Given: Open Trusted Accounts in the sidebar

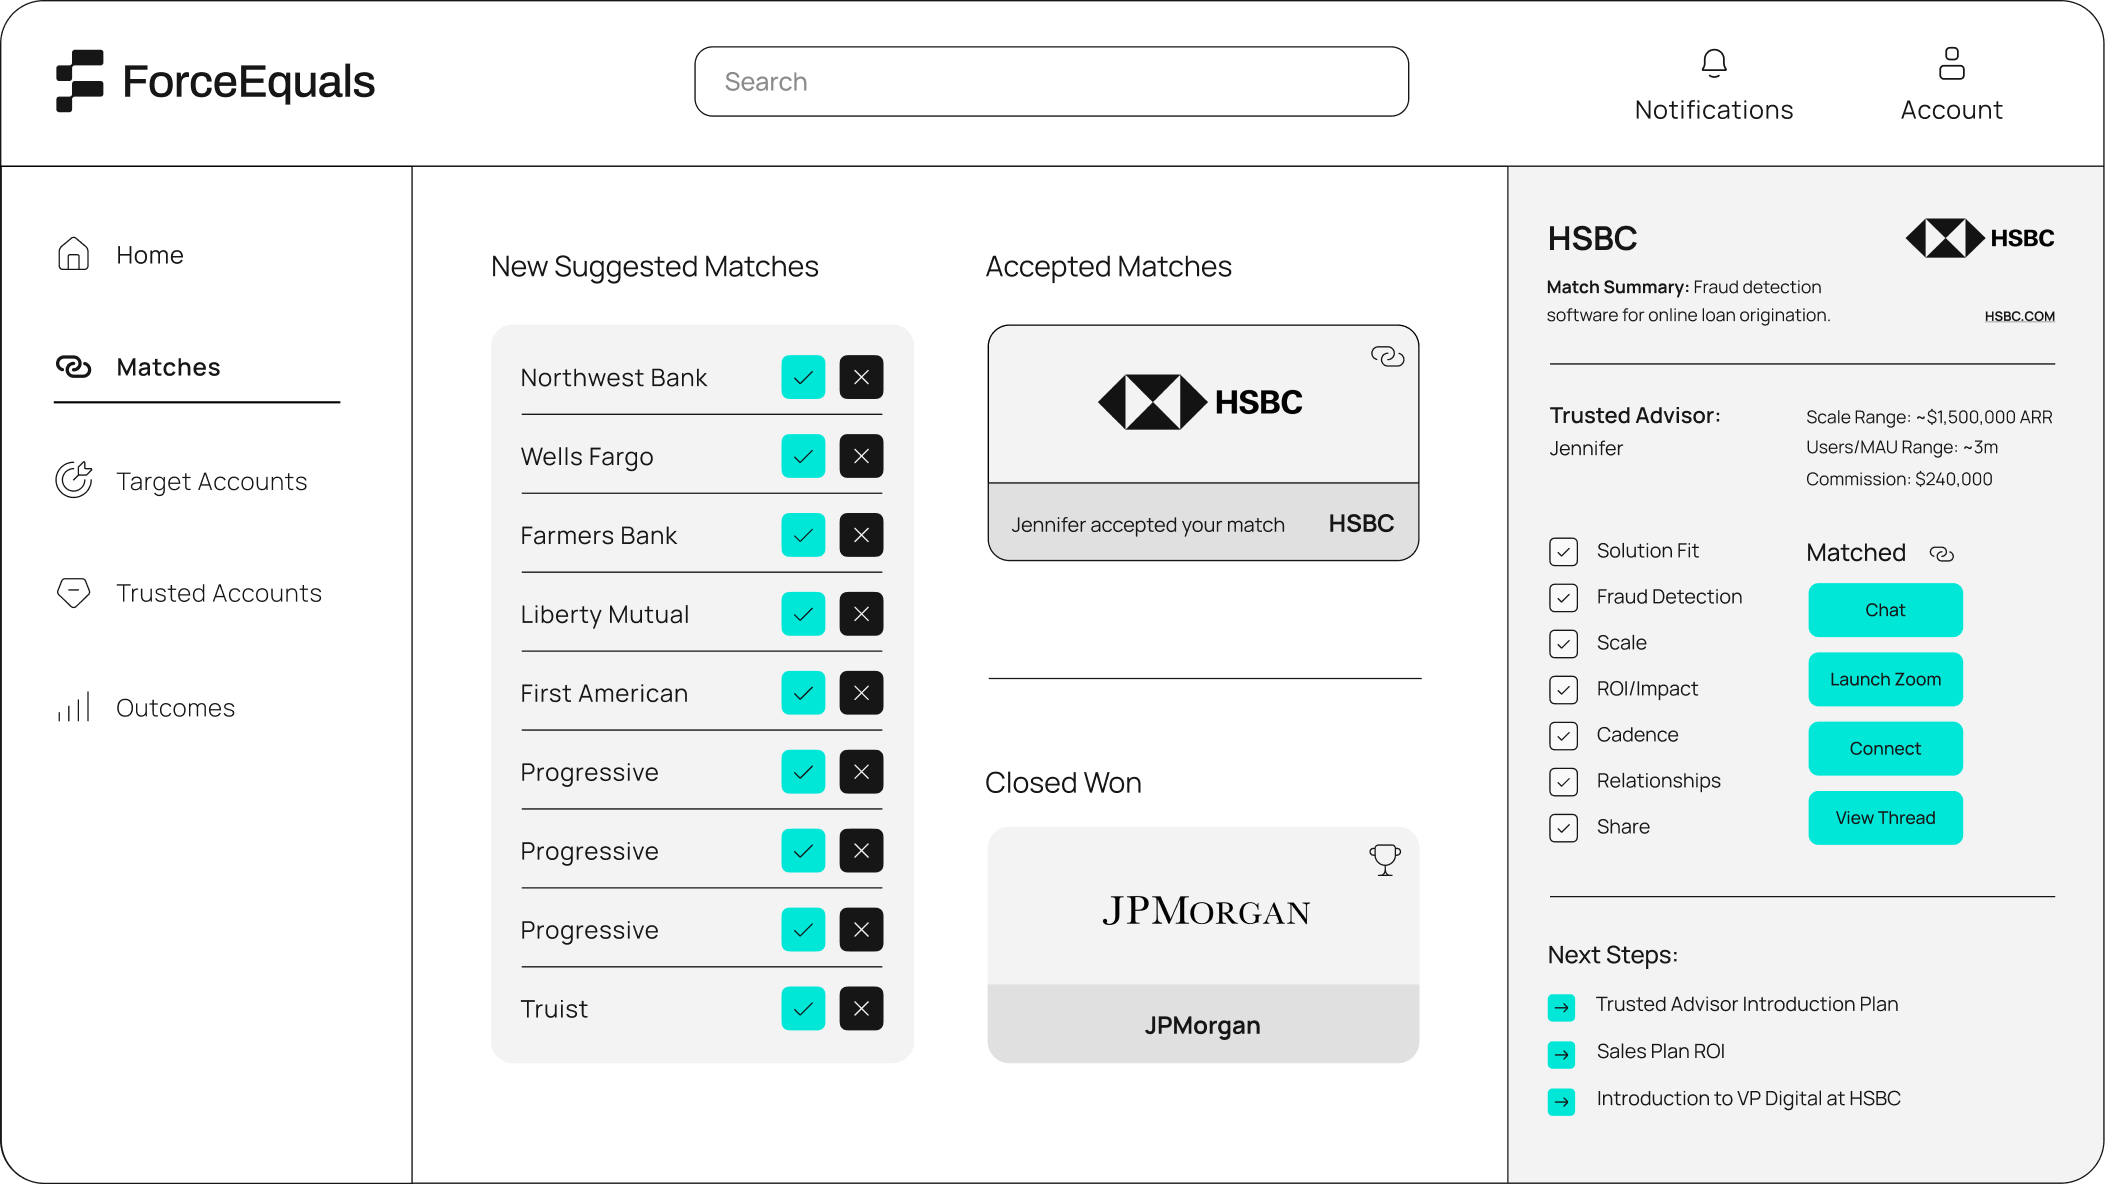Looking at the screenshot, I should (x=219, y=593).
